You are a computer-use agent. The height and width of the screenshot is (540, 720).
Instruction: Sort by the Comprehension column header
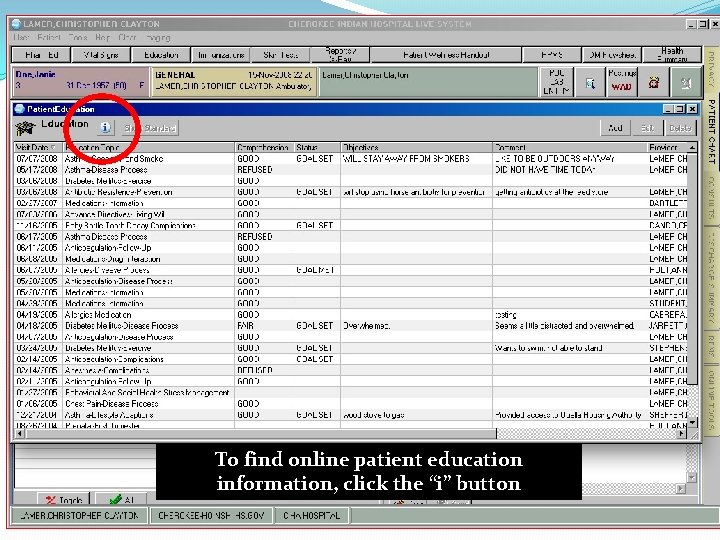click(264, 147)
